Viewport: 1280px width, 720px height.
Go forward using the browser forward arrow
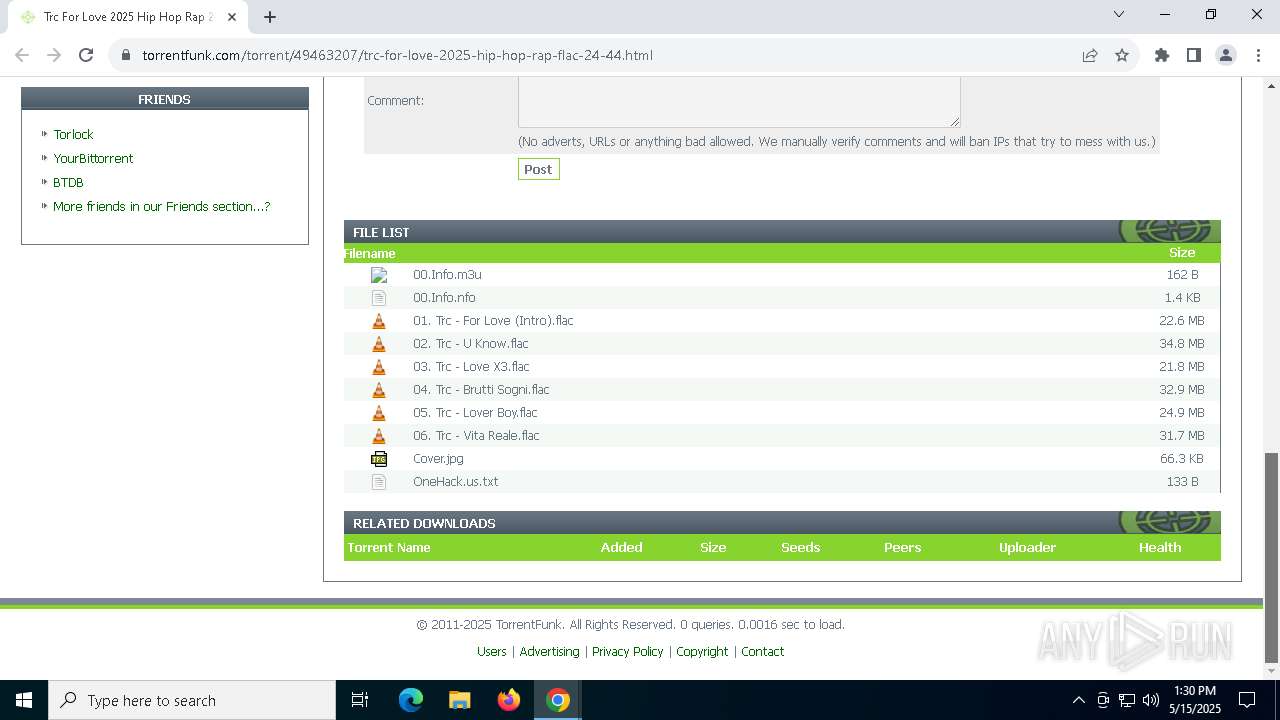click(x=54, y=55)
